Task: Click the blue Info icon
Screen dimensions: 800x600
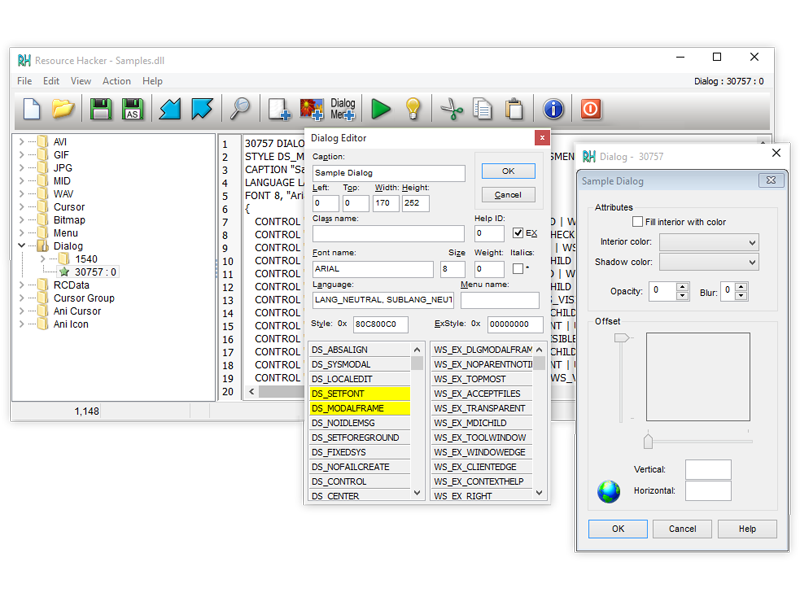Action: (x=554, y=108)
